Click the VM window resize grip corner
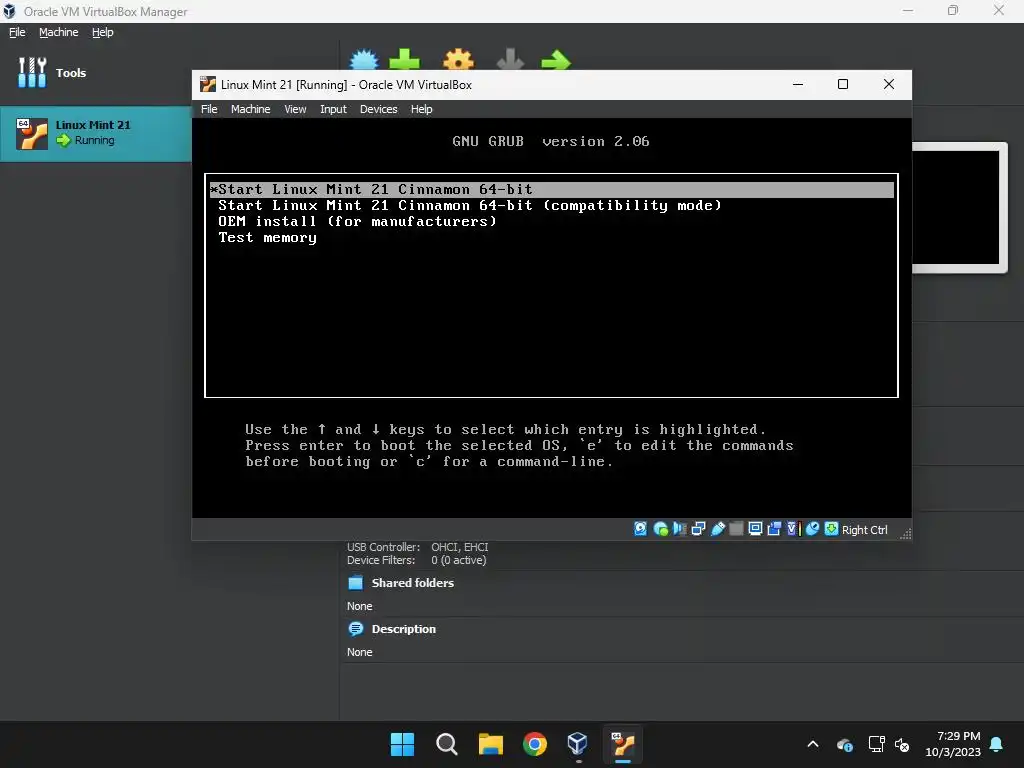 [x=905, y=533]
